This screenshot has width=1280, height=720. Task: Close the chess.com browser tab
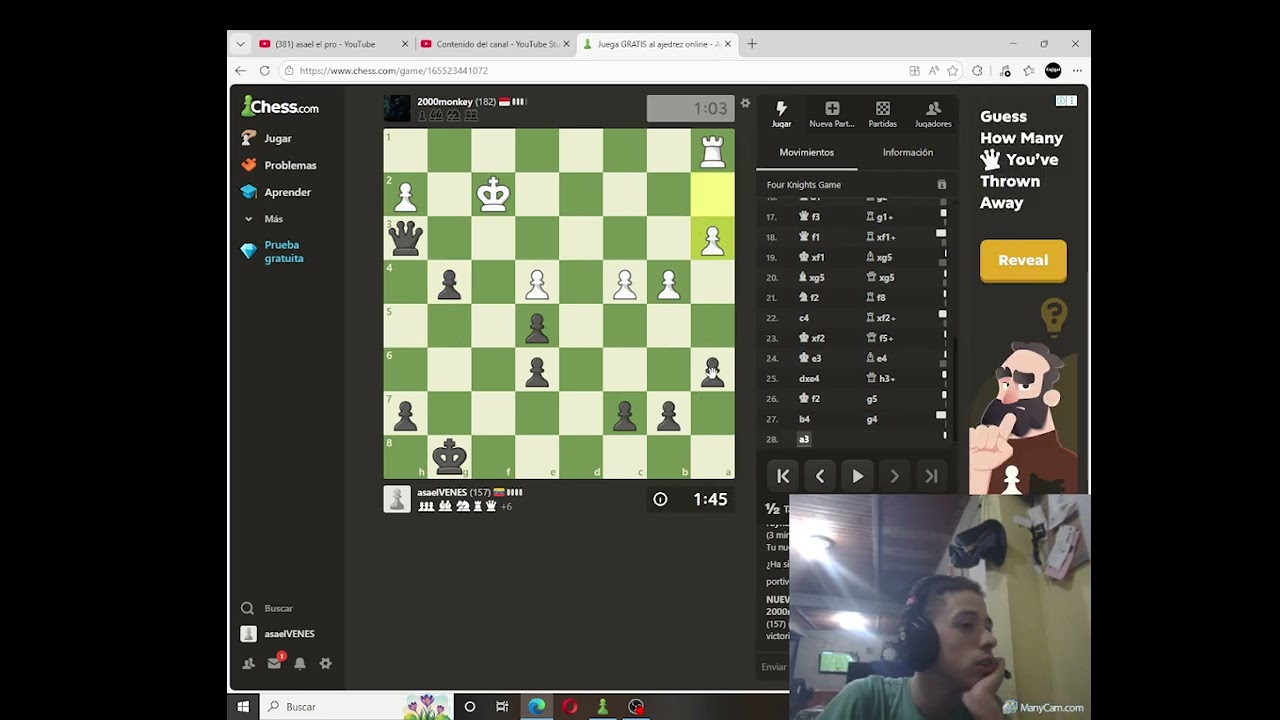(728, 44)
